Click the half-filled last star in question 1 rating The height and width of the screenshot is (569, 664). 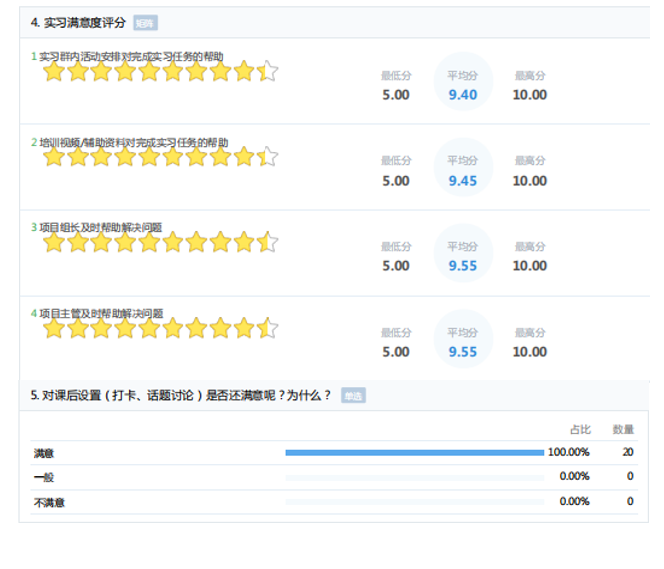(x=267, y=72)
